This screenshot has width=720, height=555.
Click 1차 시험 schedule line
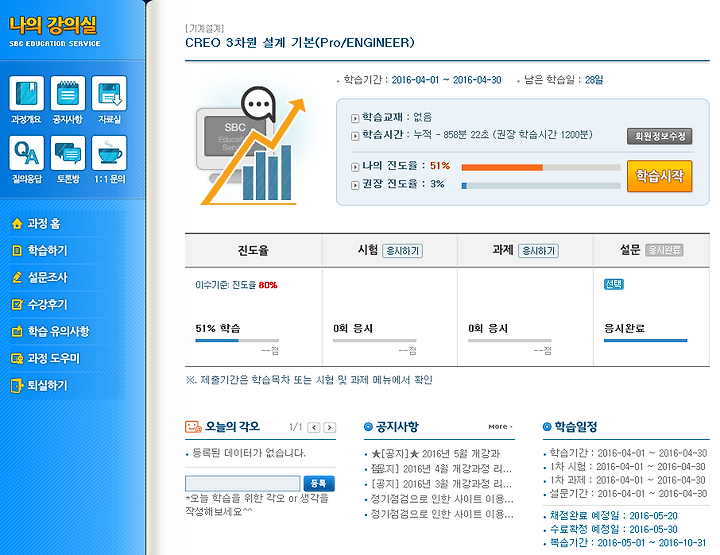[627, 467]
